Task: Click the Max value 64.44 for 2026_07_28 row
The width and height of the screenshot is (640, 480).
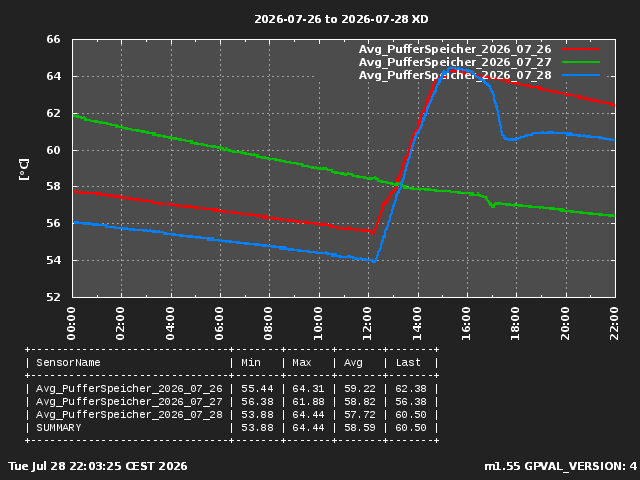Action: pos(308,415)
